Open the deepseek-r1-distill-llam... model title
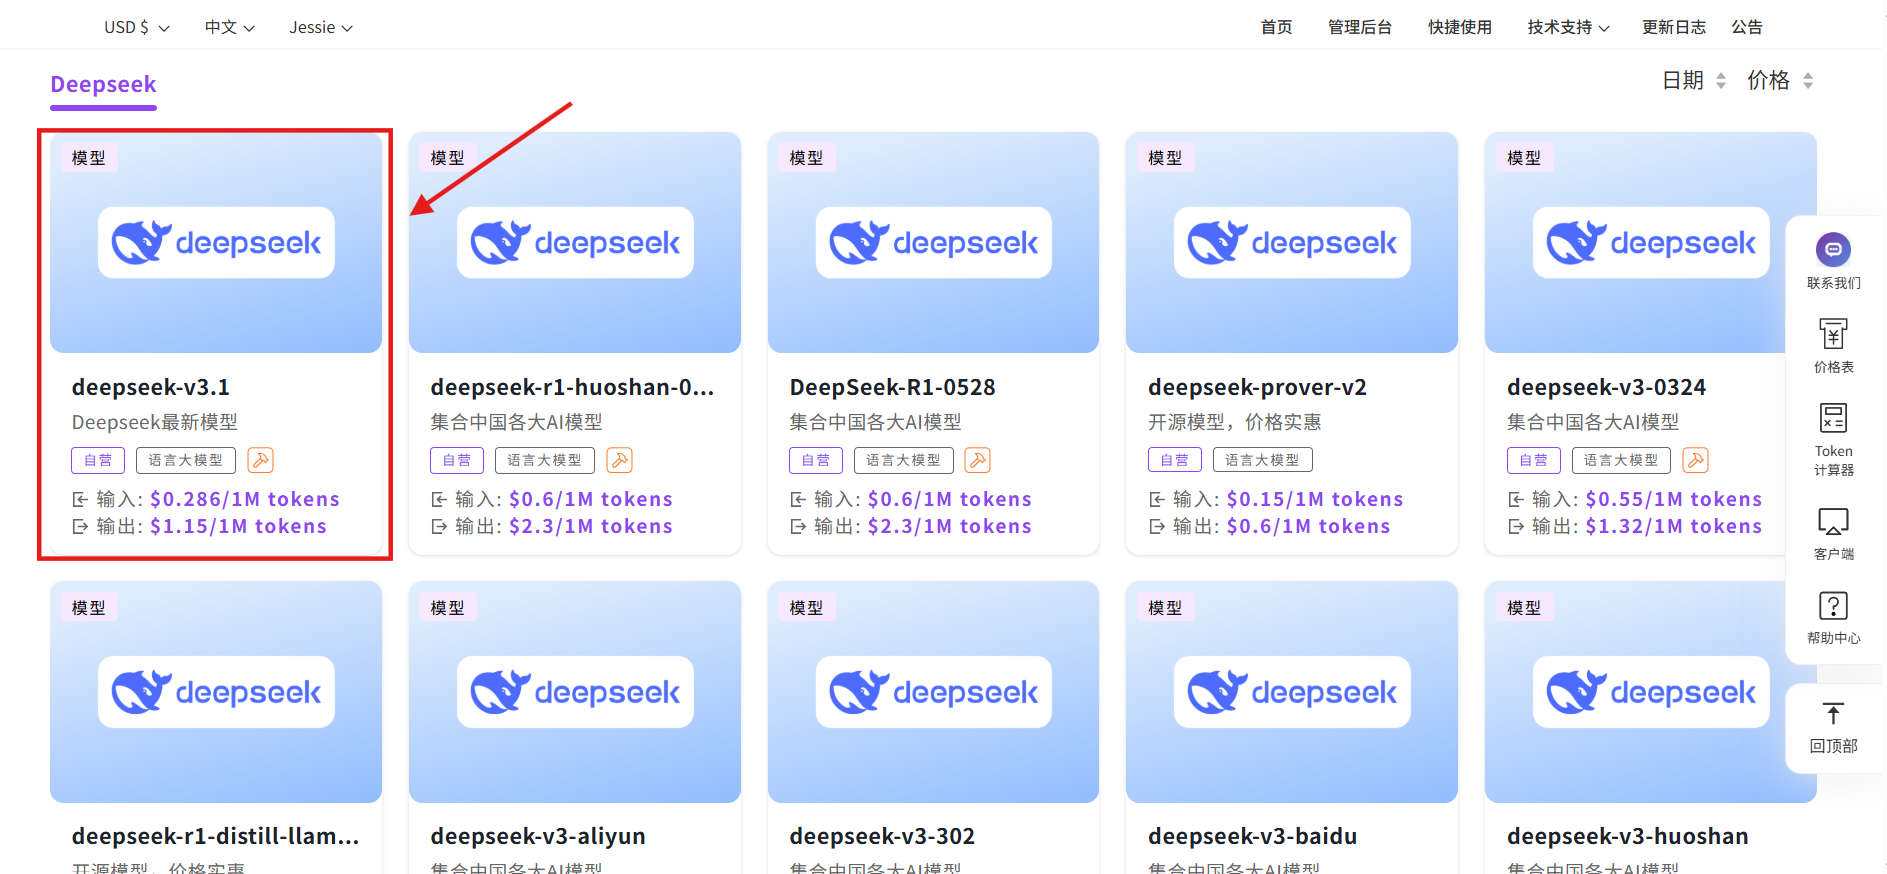1887x874 pixels. (x=215, y=836)
